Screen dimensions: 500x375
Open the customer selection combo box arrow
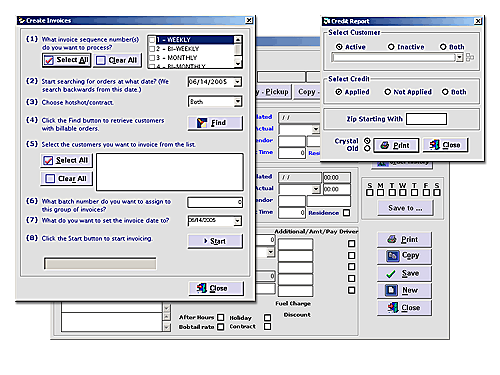pyautogui.click(x=459, y=57)
